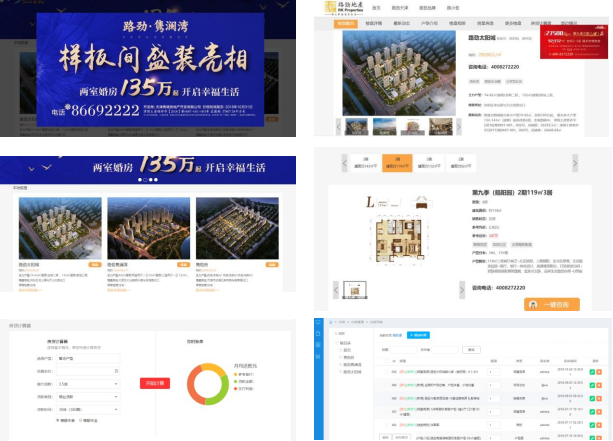Select the first carousel dot under the 135万 banner
This screenshot has height=441, width=613.
point(140,180)
